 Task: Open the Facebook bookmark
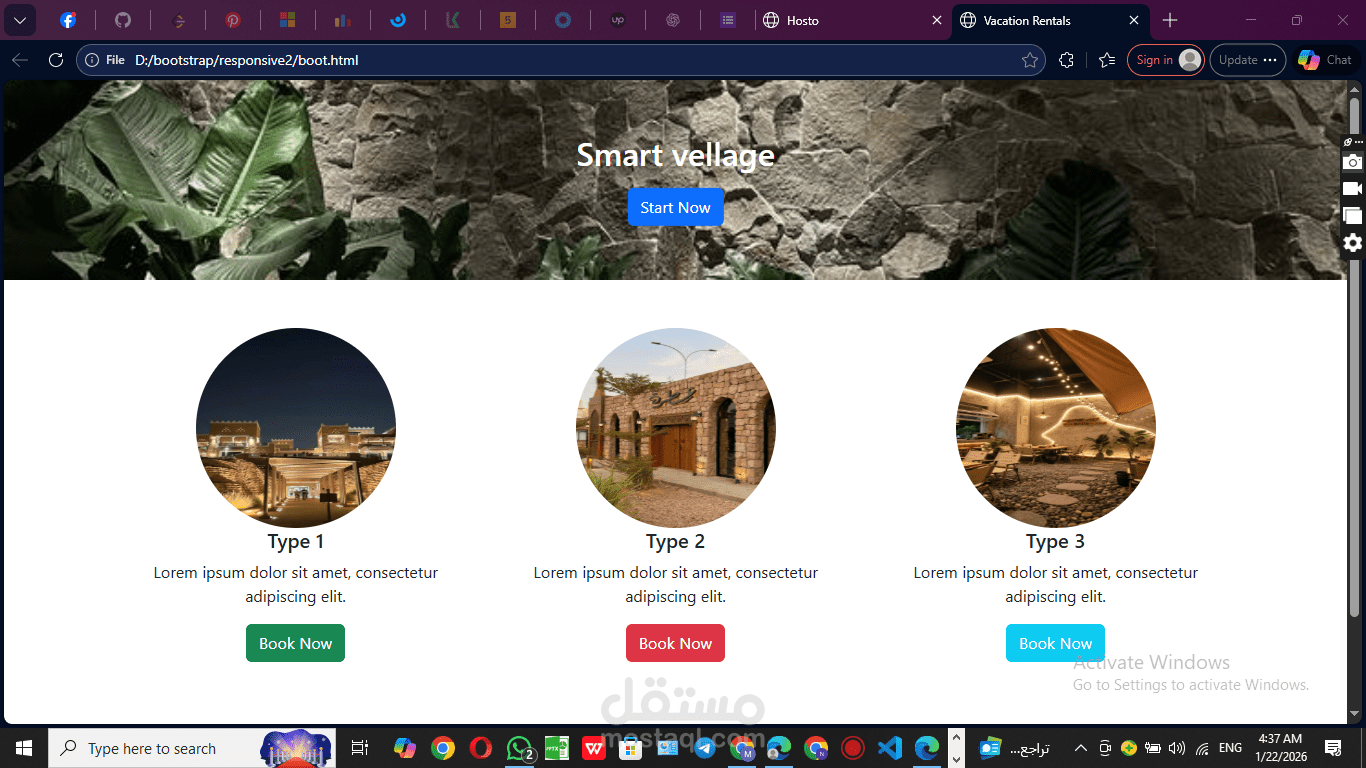click(x=69, y=20)
